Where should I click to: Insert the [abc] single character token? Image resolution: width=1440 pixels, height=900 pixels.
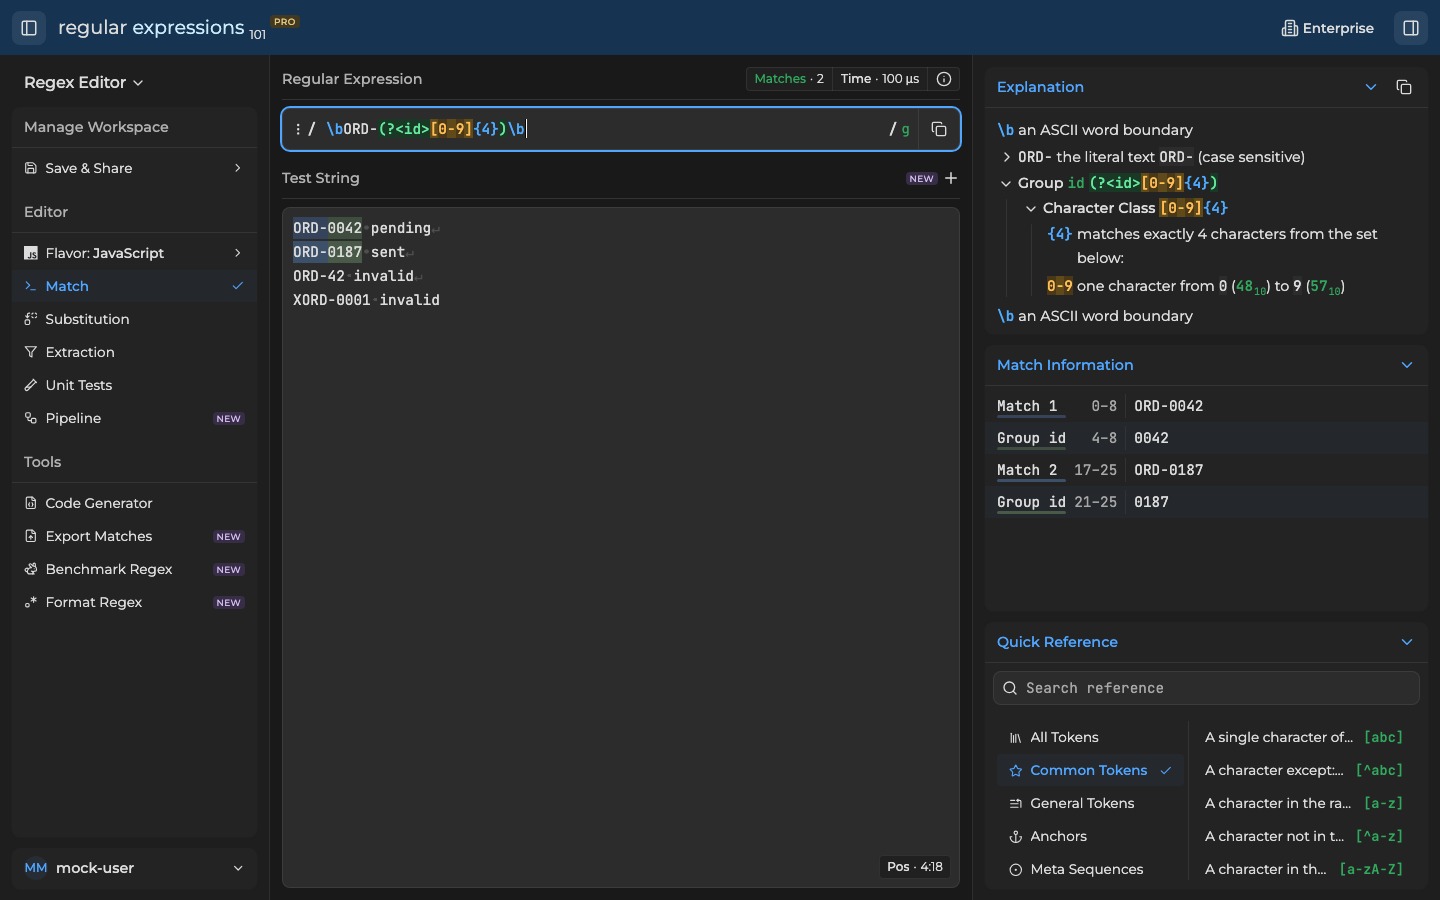(1305, 738)
